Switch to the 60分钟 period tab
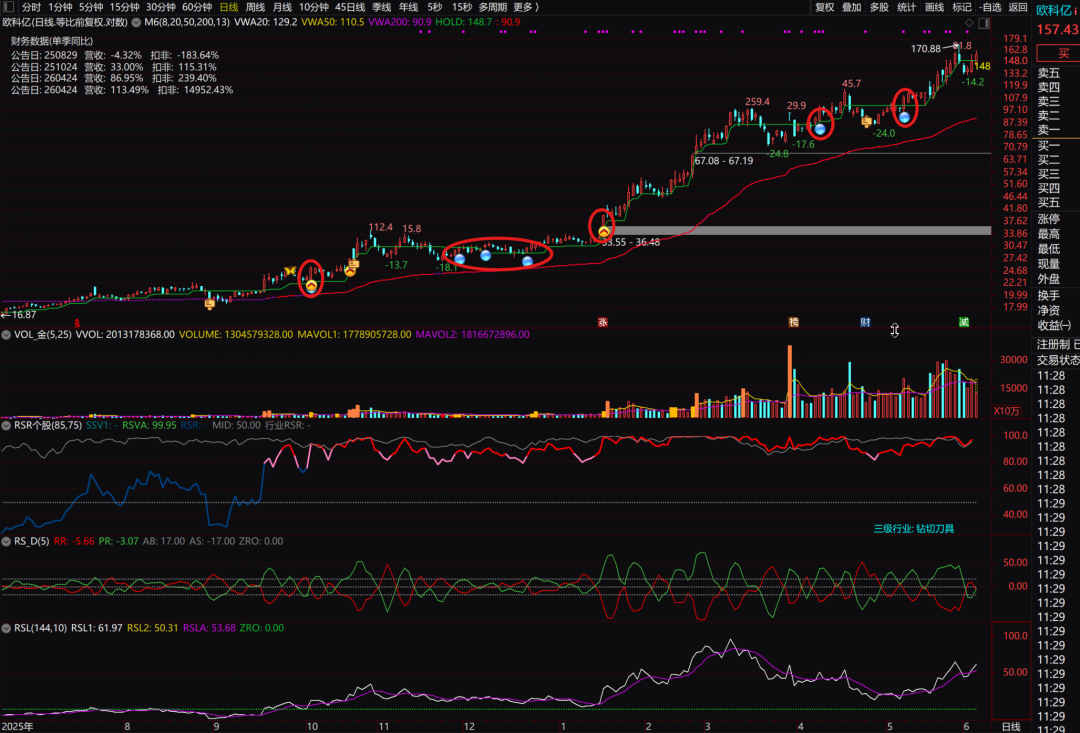This screenshot has width=1080, height=733. (196, 7)
